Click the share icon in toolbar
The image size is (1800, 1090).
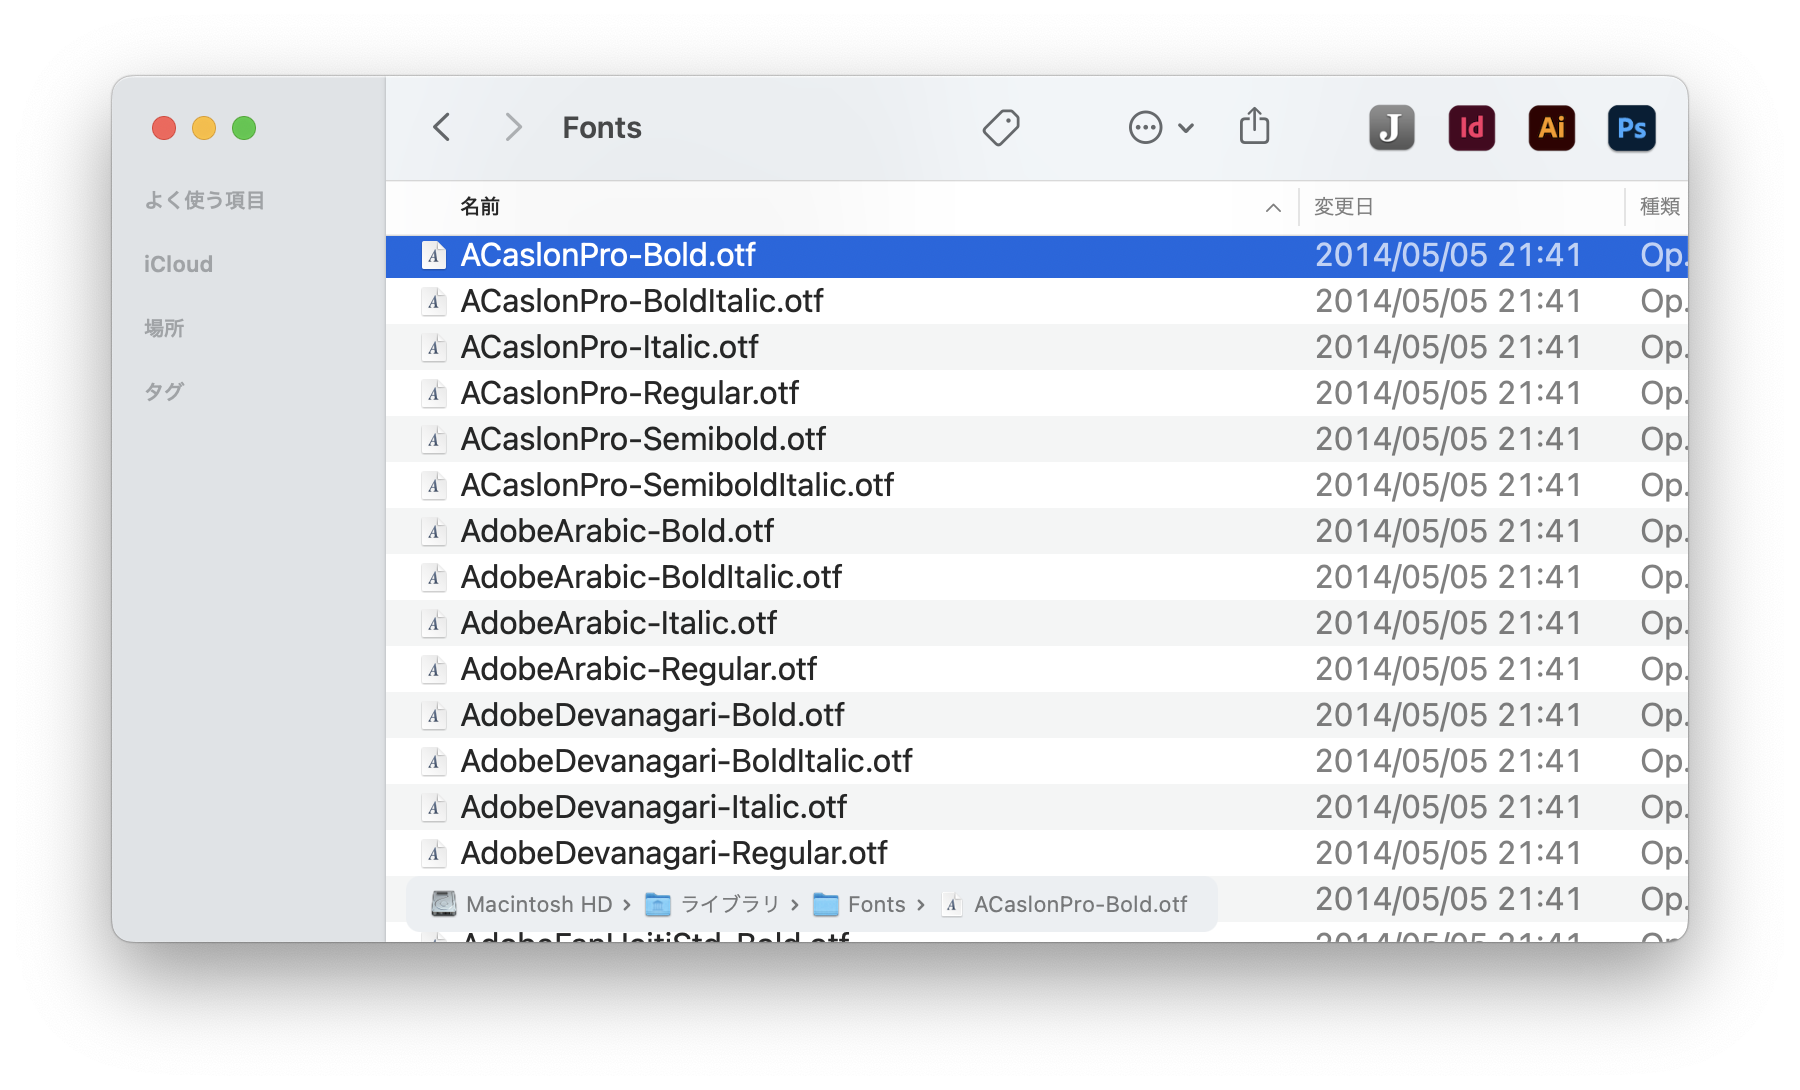click(x=1254, y=127)
